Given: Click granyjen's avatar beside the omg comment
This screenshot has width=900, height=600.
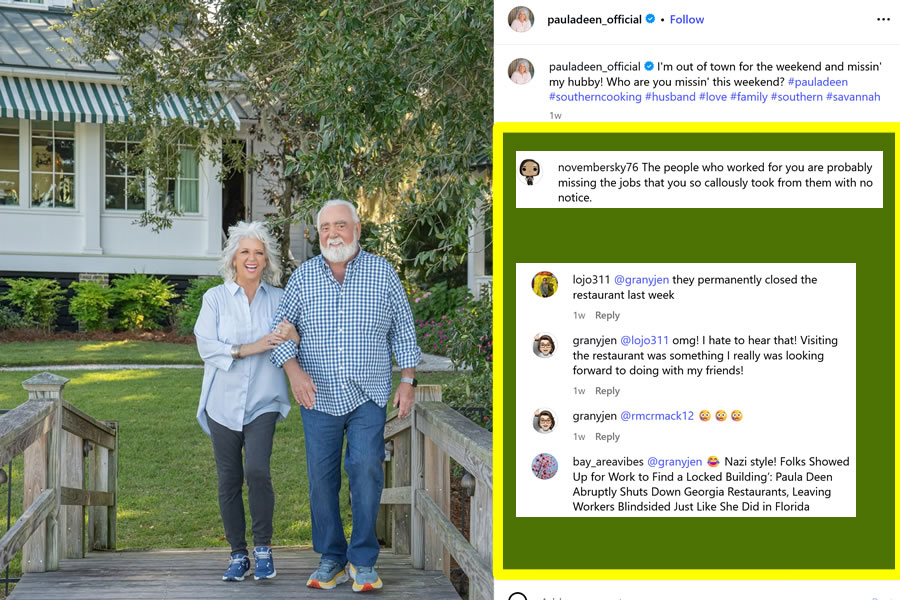Looking at the screenshot, I should point(545,345).
